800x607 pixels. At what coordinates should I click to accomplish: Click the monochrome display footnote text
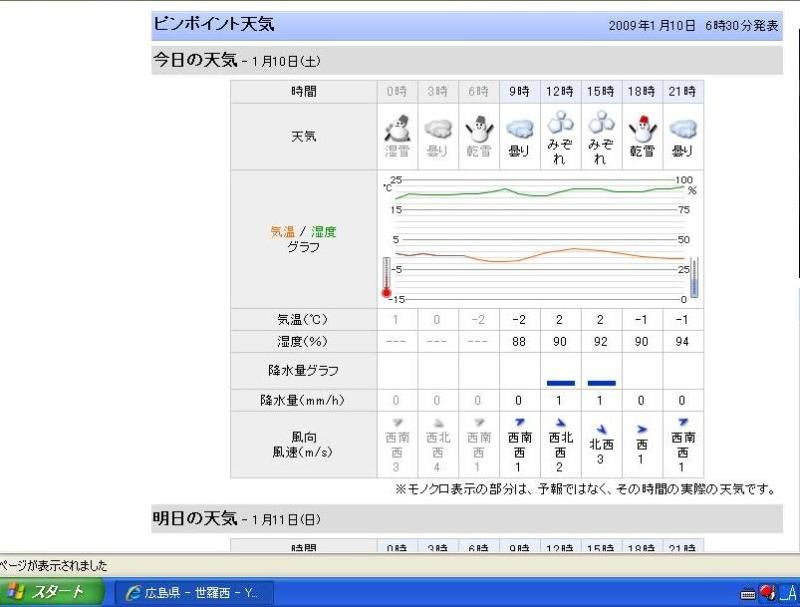586,490
